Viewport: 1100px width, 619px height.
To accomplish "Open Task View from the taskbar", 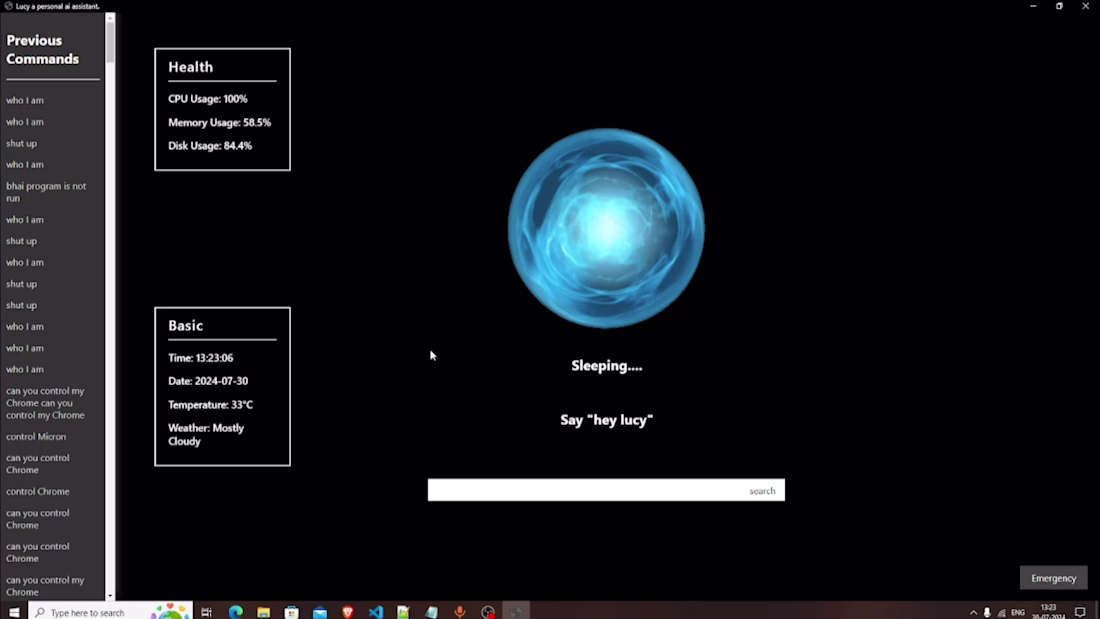I will 206,612.
